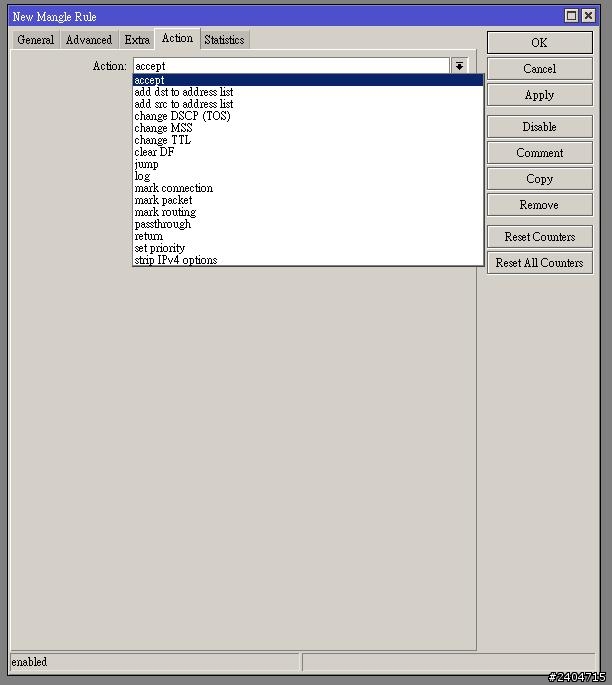Select 'change TTL' action
This screenshot has height=685, width=612.
pyautogui.click(x=308, y=140)
